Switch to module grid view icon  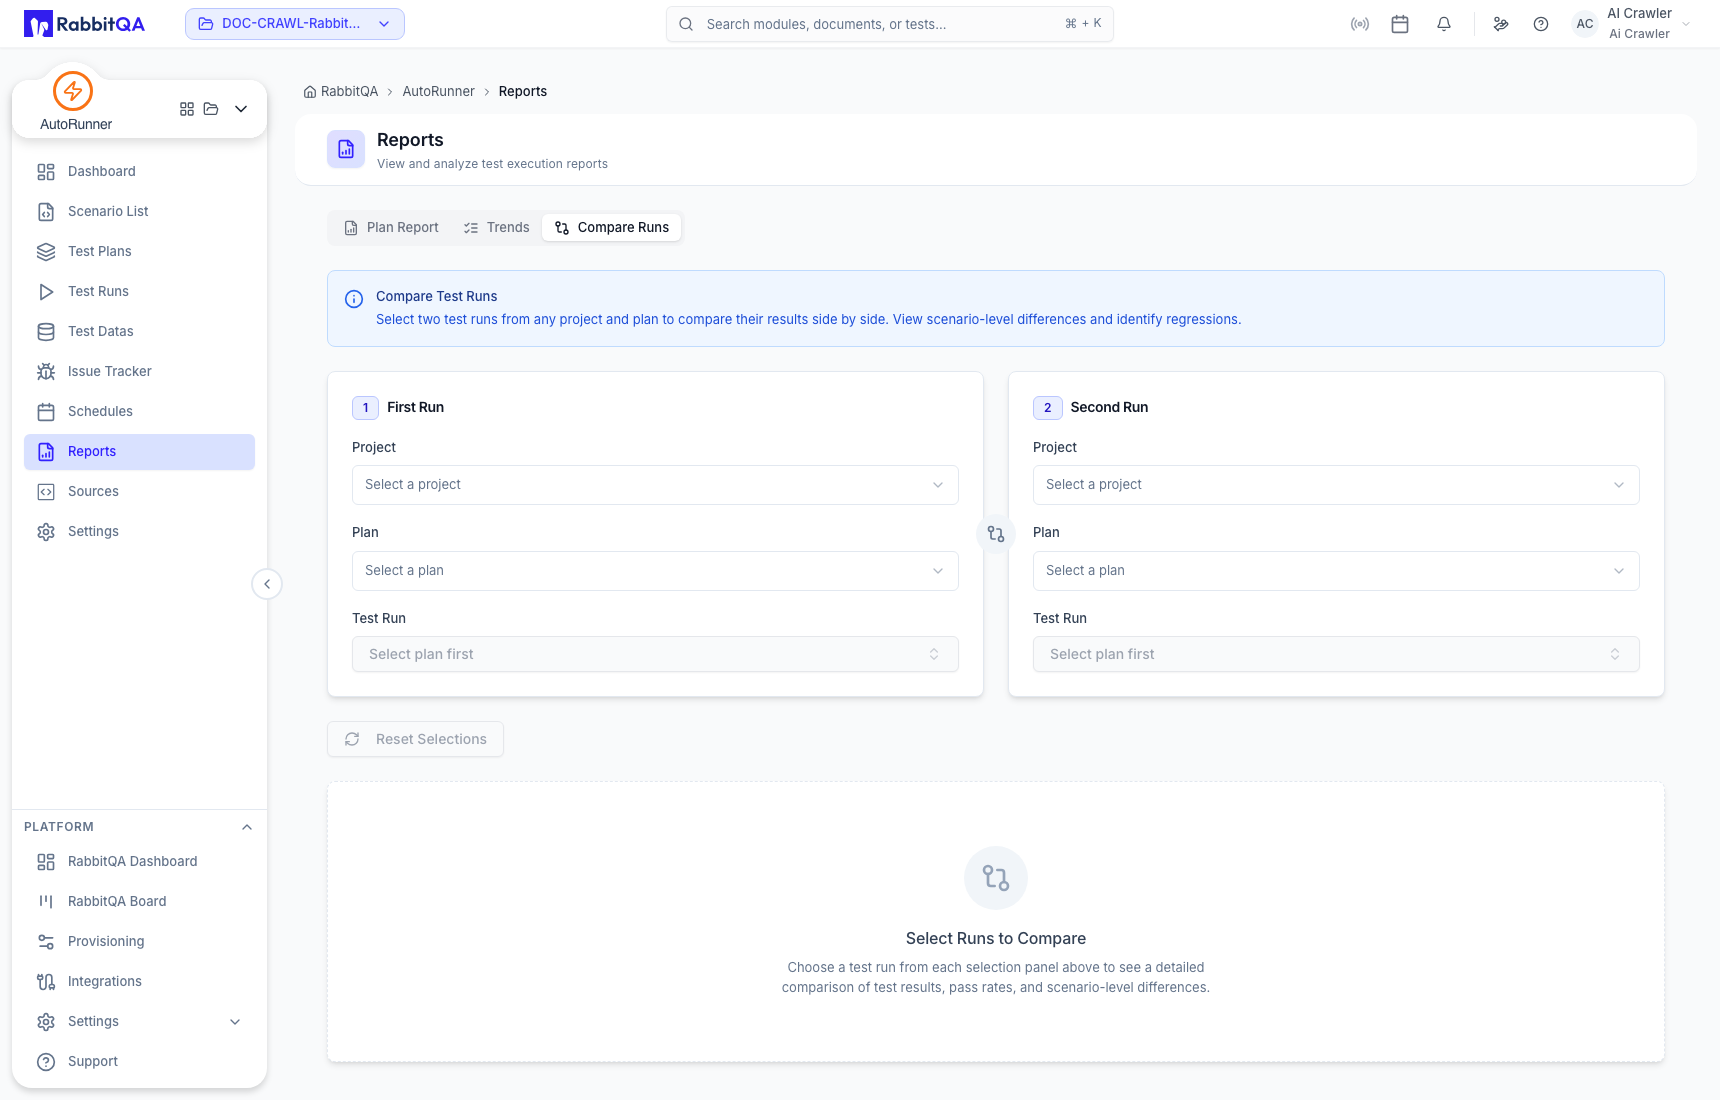[x=187, y=109]
